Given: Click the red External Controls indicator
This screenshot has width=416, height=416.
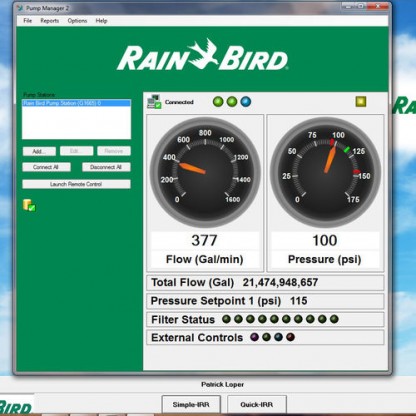Looking at the screenshot, I should point(291,337).
